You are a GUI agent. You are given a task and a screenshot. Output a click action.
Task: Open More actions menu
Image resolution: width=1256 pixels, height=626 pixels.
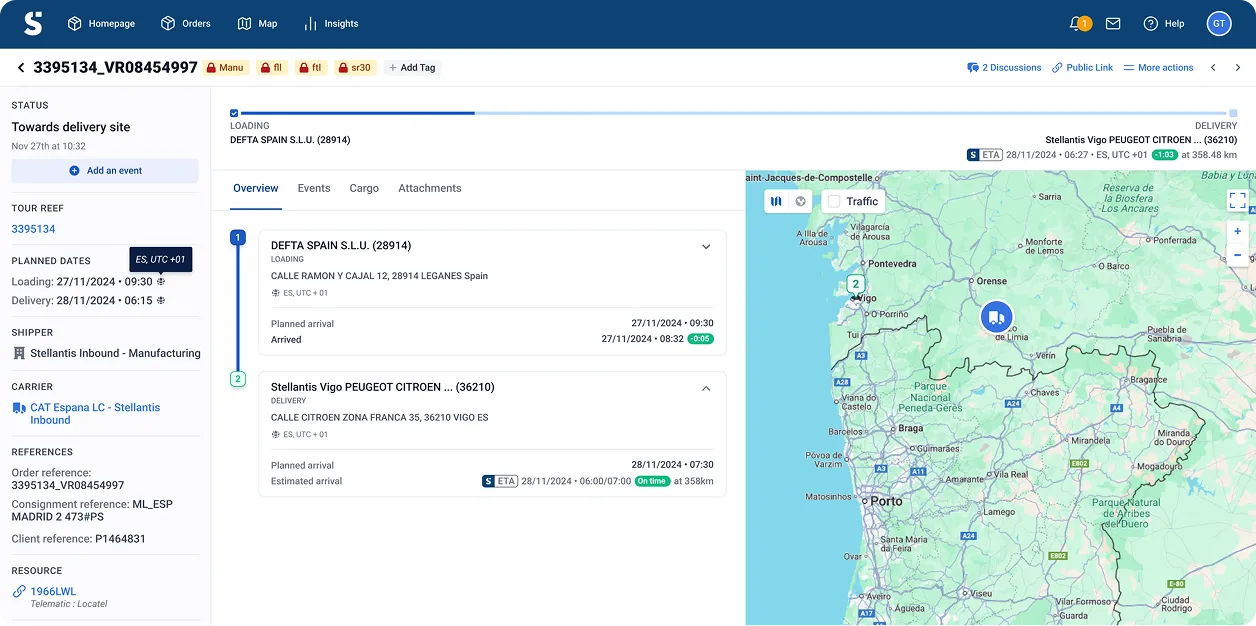[1158, 68]
